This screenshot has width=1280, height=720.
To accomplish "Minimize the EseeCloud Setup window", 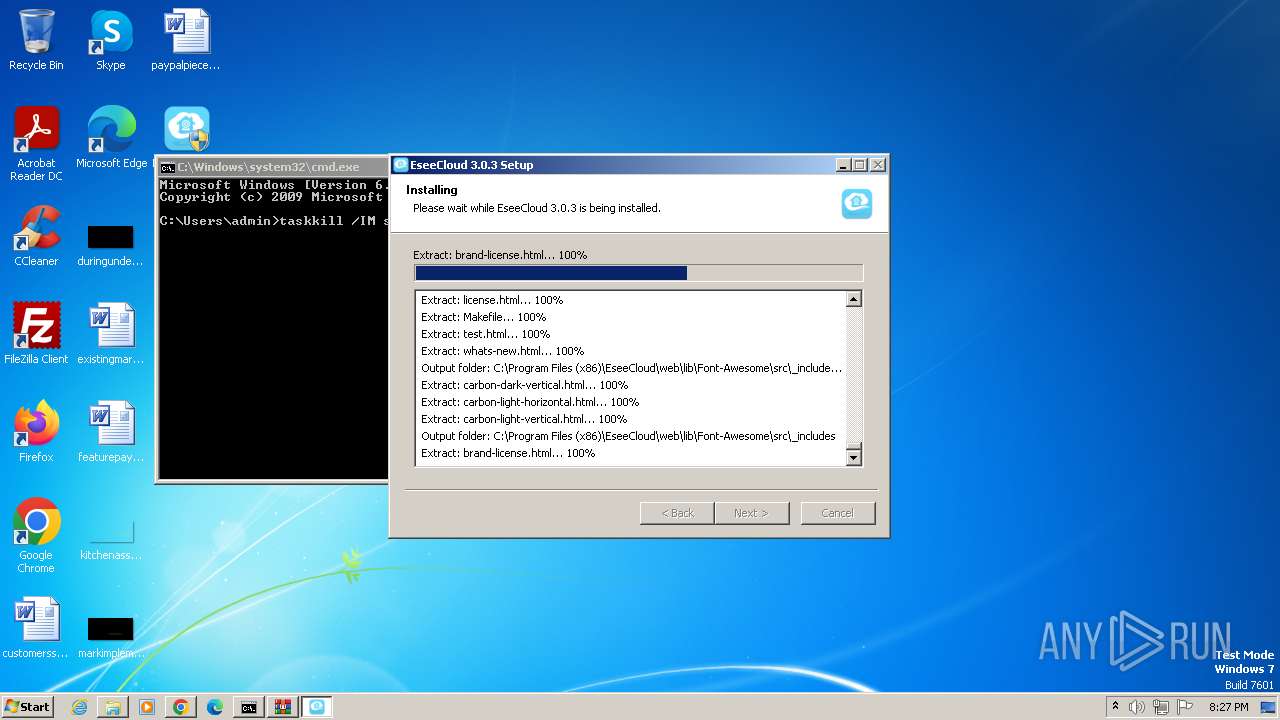I will (x=843, y=165).
